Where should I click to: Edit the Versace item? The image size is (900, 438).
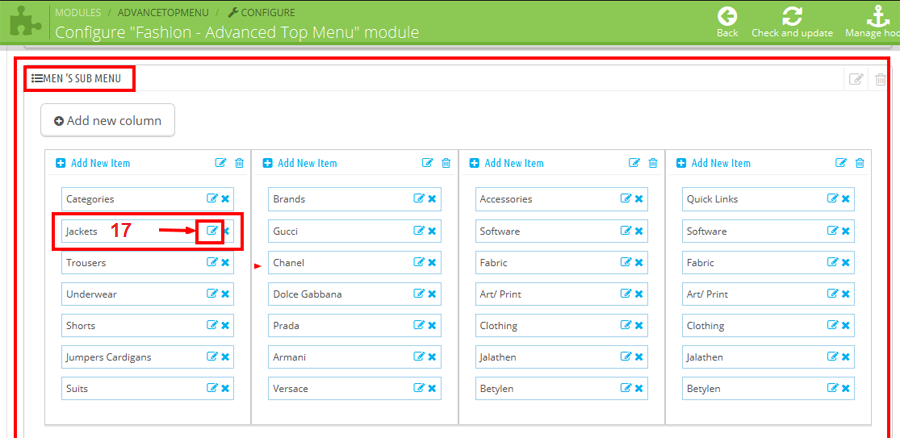(418, 389)
